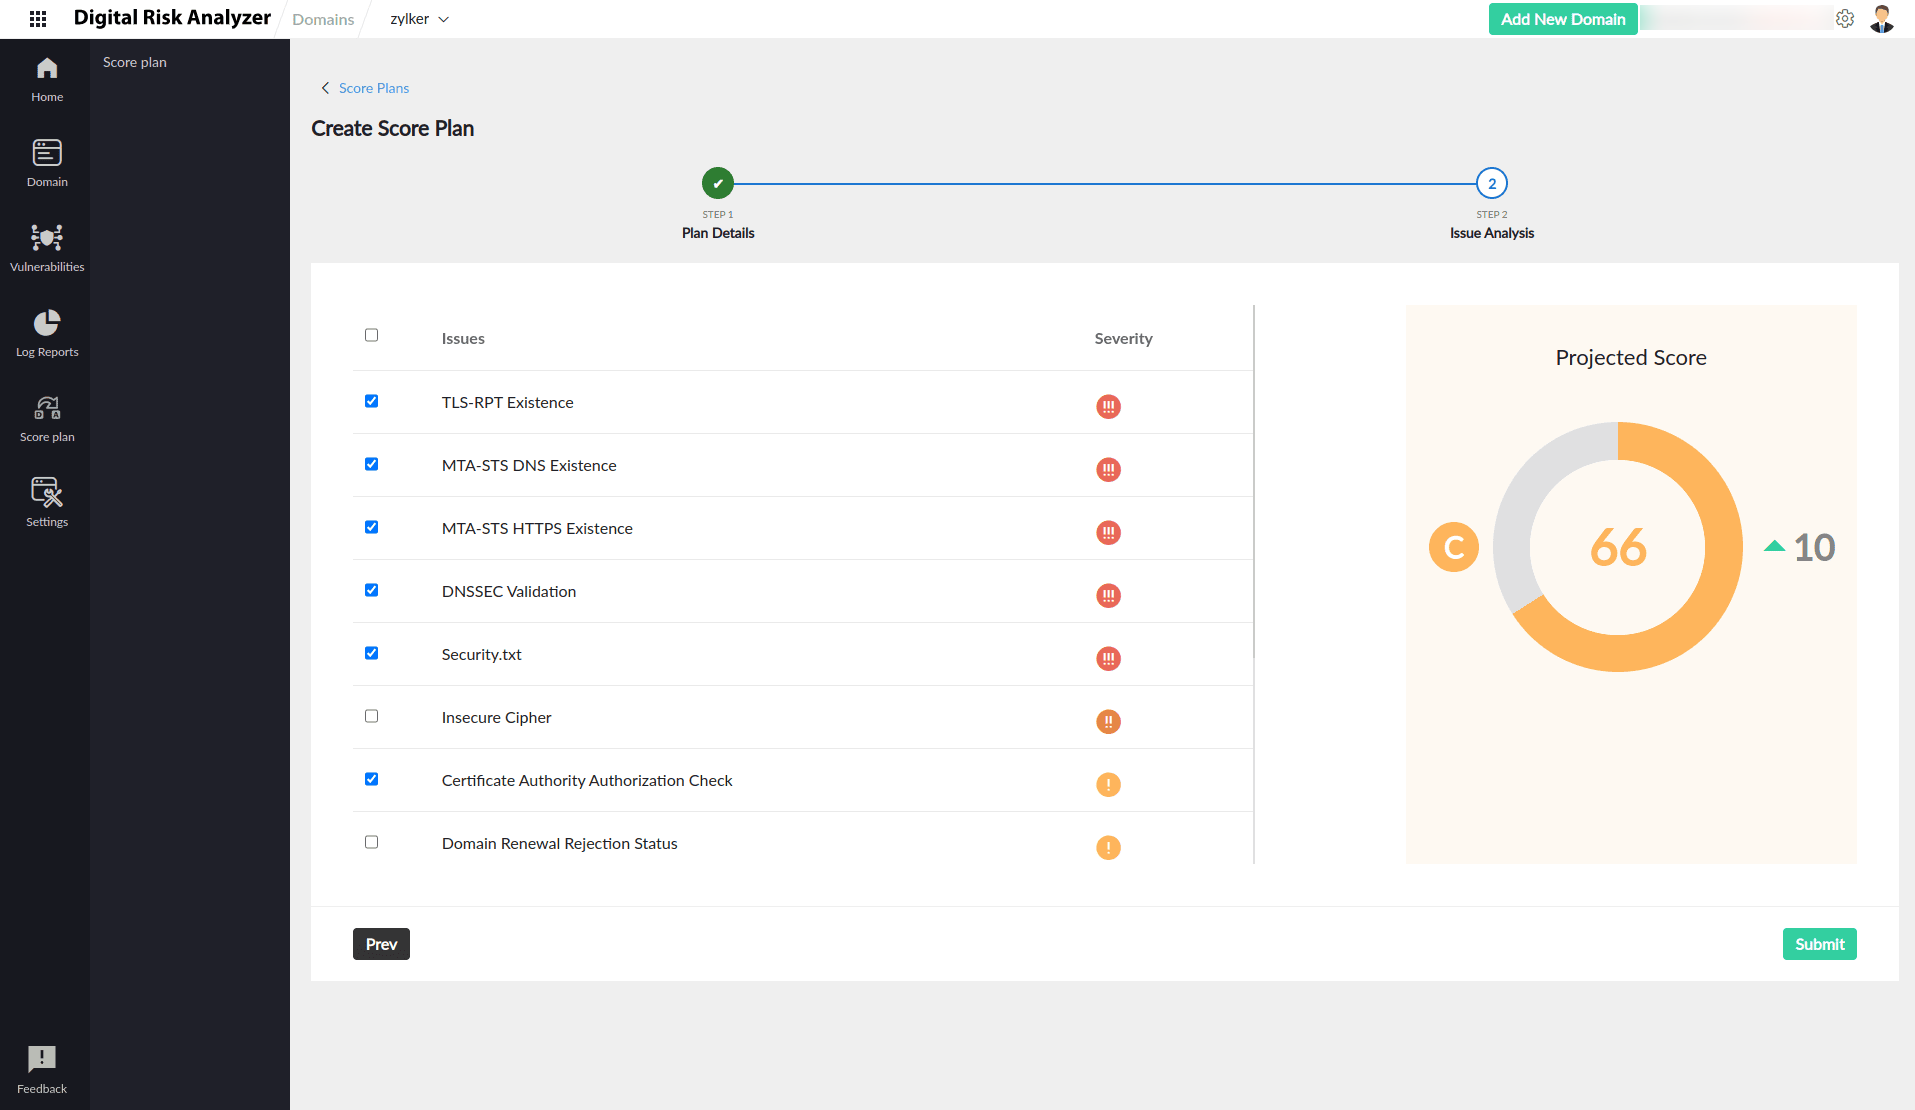The width and height of the screenshot is (1915, 1110).
Task: Expand the zylker domain dropdown
Action: click(x=419, y=19)
